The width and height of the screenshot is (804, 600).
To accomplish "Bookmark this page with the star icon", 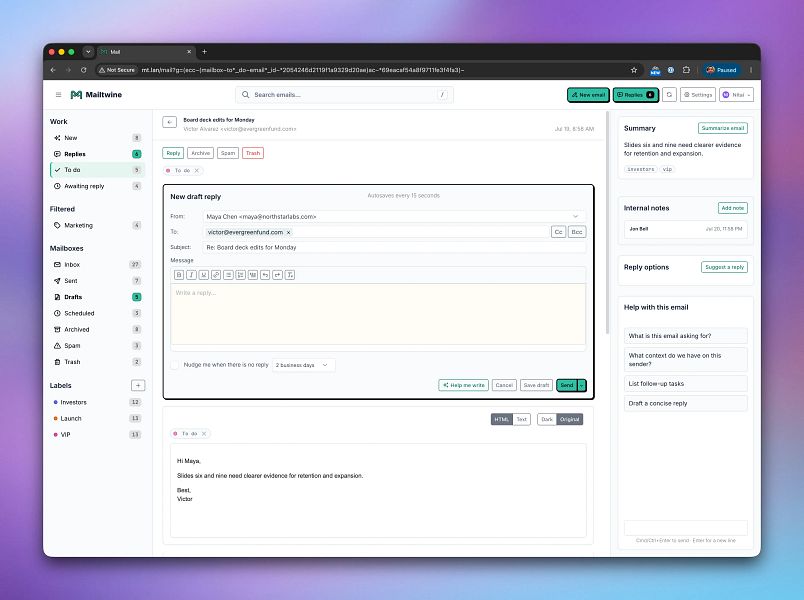I will coord(634,70).
